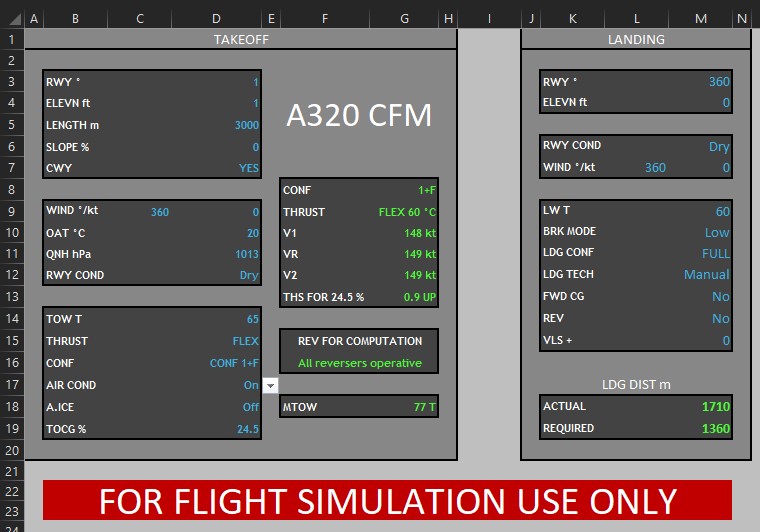760x532 pixels.
Task: Select column D header
Action: coord(216,19)
